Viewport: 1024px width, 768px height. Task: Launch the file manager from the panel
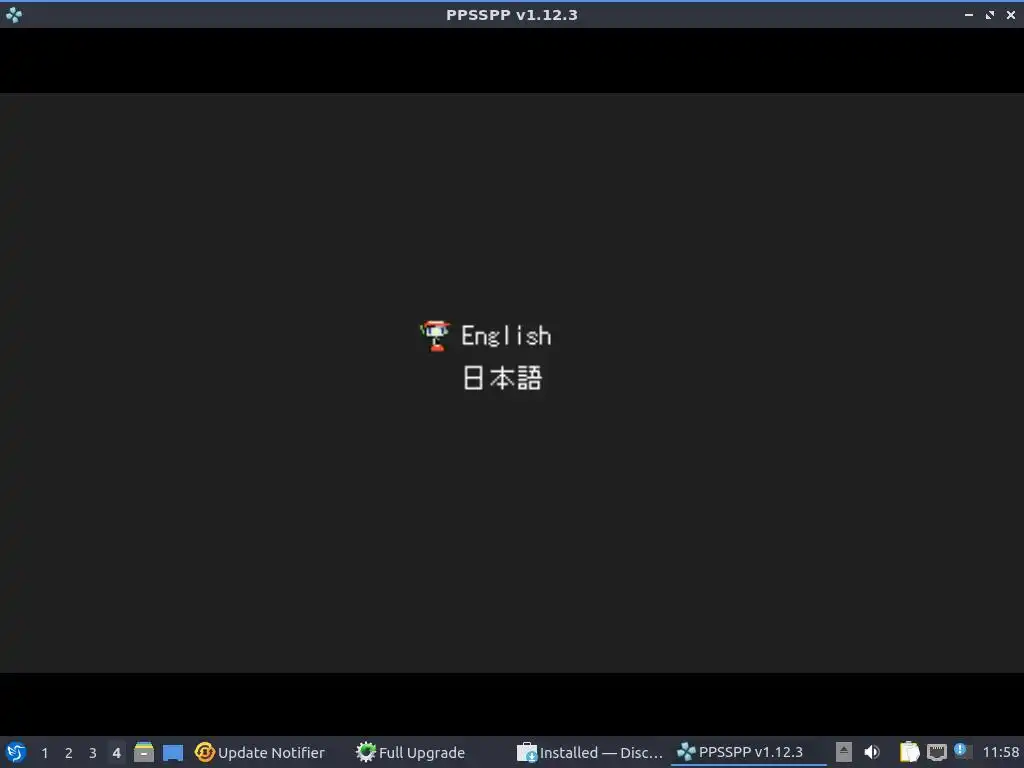(x=144, y=752)
